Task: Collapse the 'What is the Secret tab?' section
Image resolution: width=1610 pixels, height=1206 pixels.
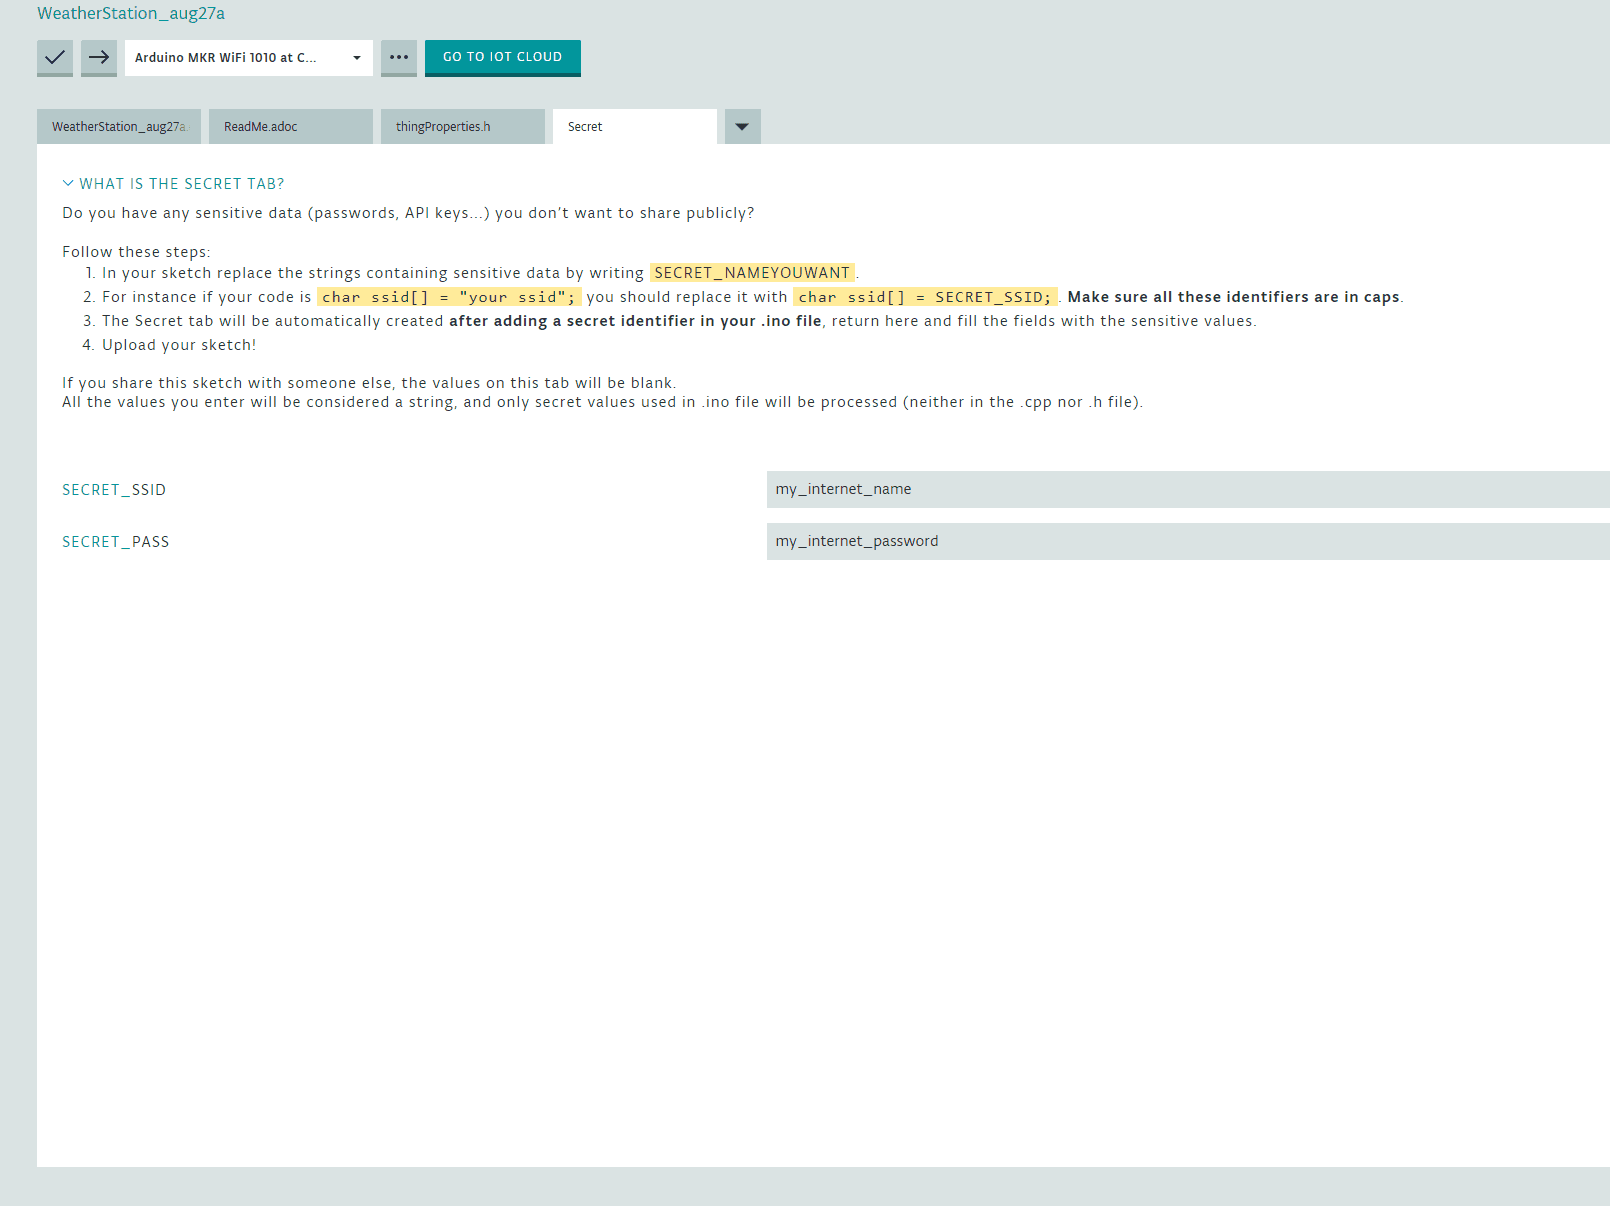Action: 173,184
